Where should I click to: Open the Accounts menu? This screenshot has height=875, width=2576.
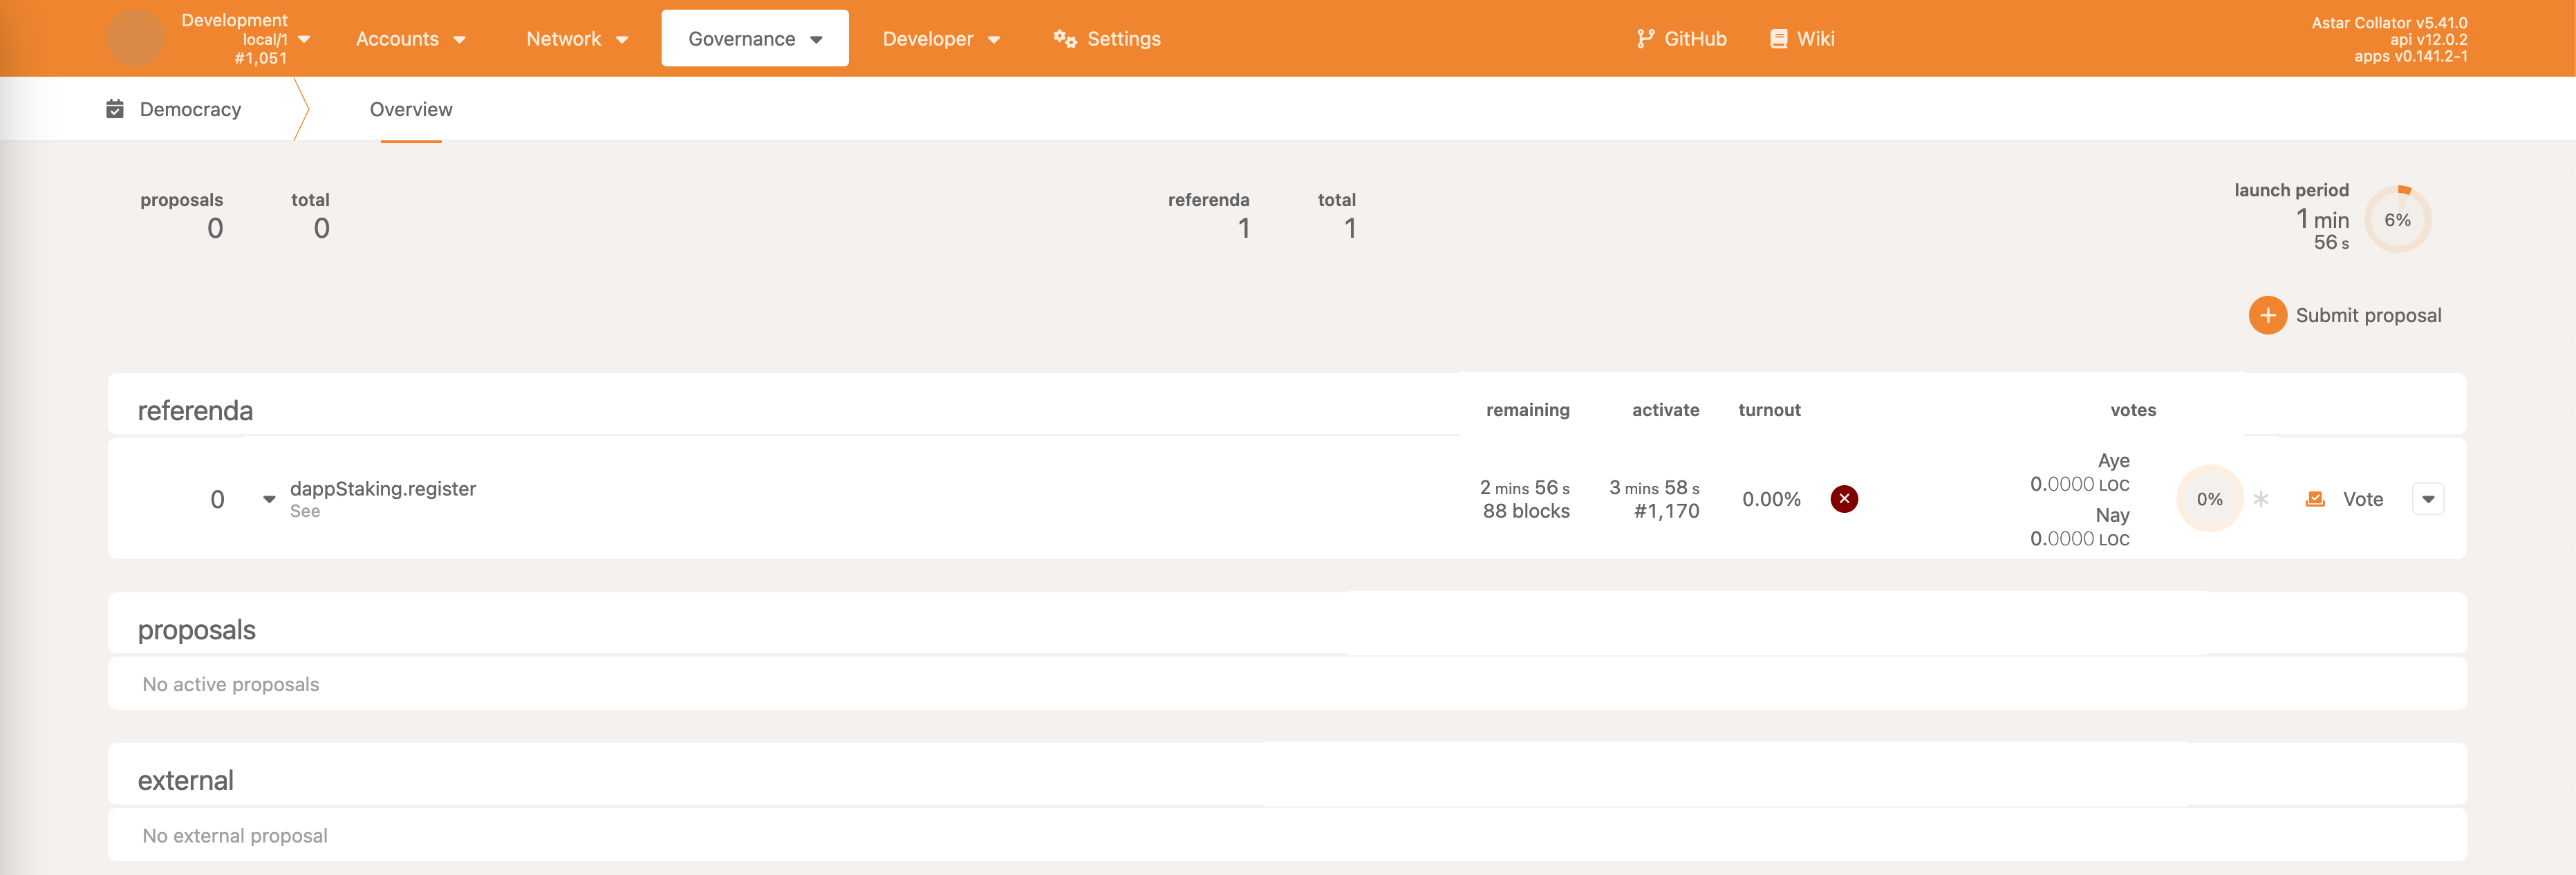(x=410, y=39)
